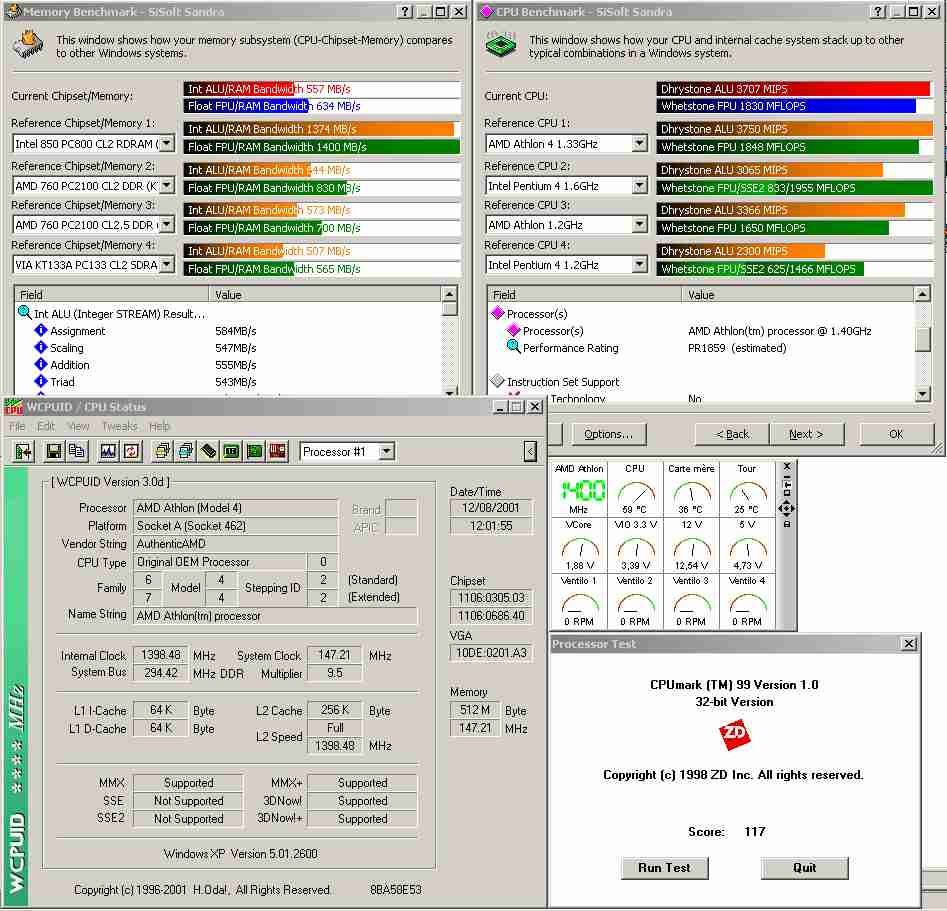Open the AMD Athlon 1.2GHz reference dropdown
The width and height of the screenshot is (947, 911).
pyautogui.click(x=640, y=224)
